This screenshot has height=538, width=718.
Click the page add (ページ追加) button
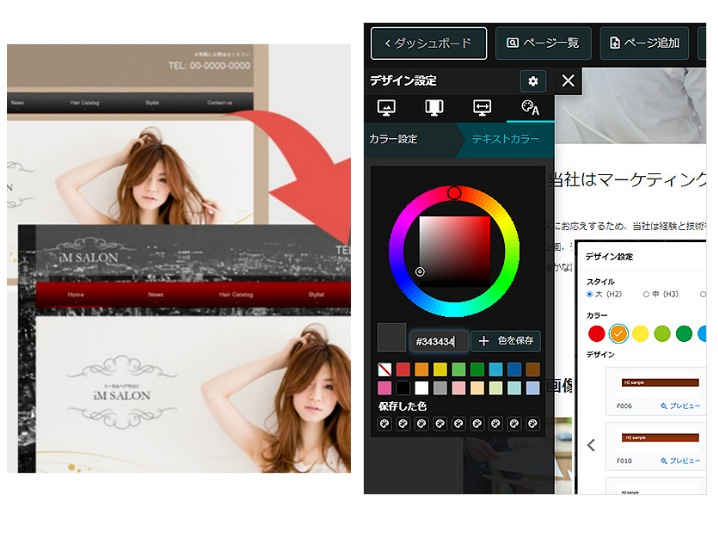pos(644,43)
